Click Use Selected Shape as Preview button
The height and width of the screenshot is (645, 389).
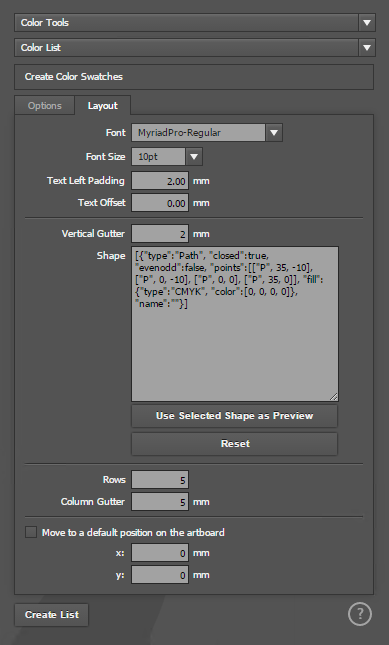(x=234, y=416)
